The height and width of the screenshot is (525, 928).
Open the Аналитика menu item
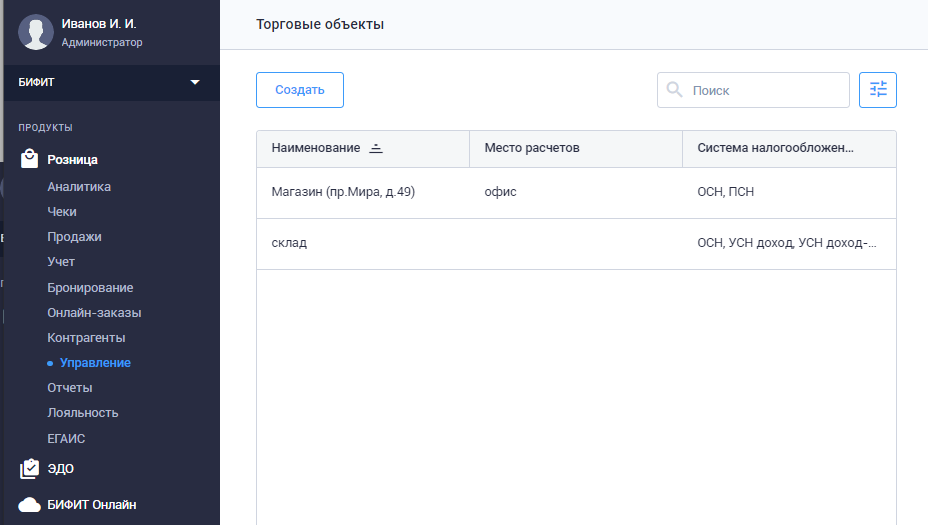[79, 187]
